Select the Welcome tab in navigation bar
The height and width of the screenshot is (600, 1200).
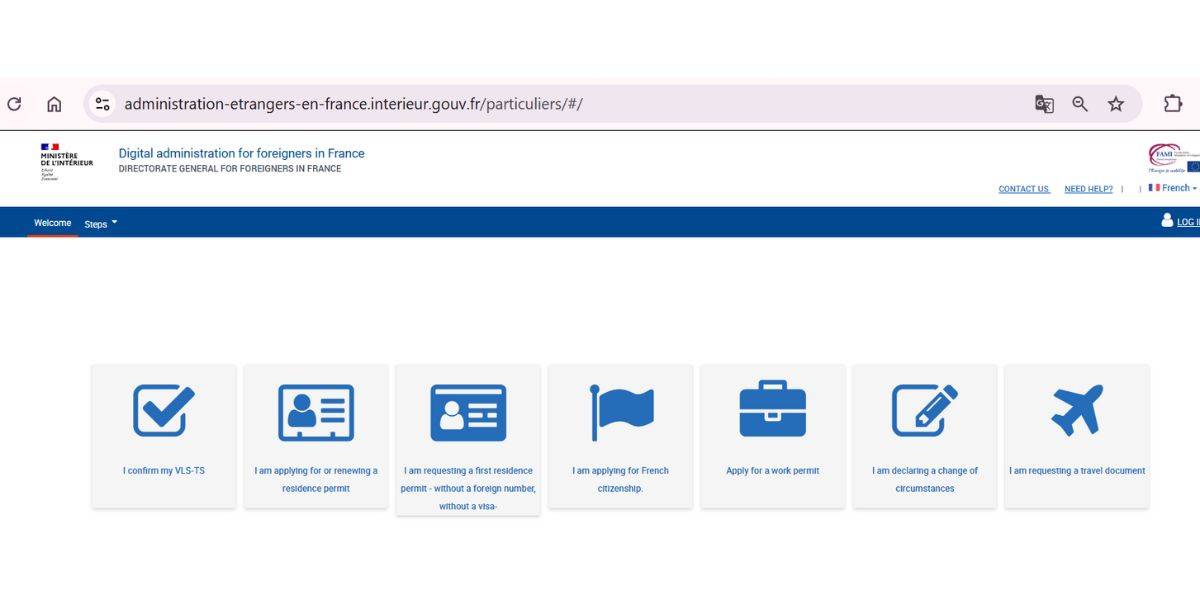52,223
